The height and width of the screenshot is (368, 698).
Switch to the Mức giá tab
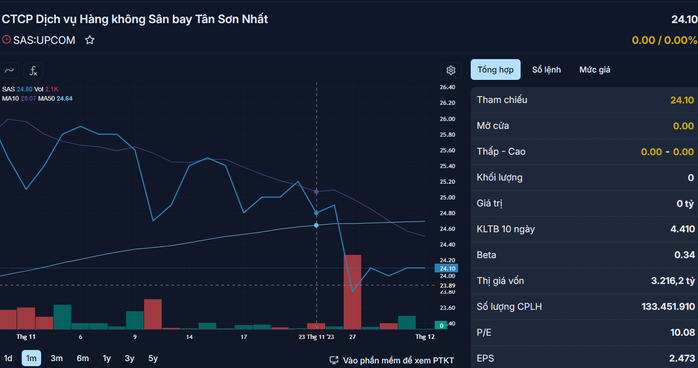595,69
